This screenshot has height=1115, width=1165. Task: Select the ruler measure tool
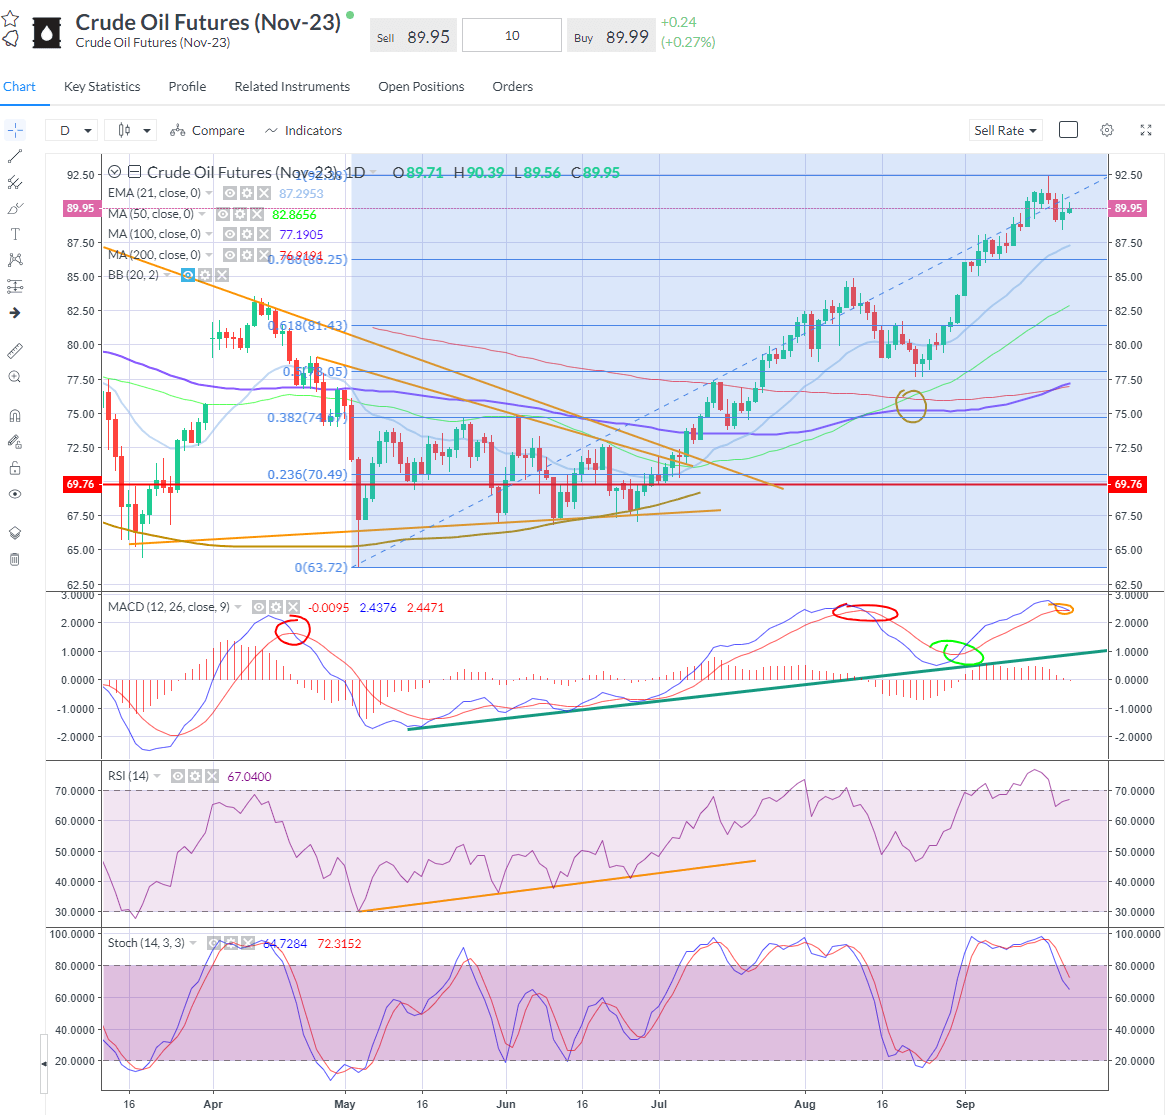[x=15, y=351]
